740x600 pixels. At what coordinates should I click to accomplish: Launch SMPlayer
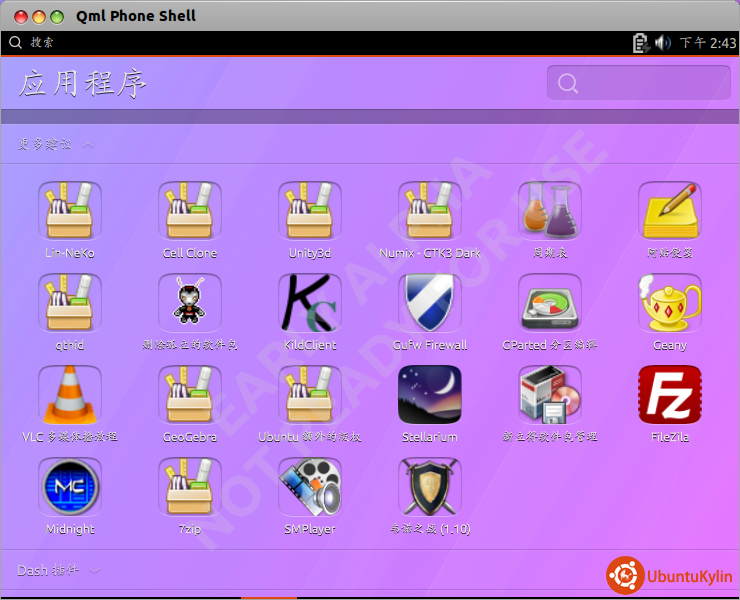point(310,487)
